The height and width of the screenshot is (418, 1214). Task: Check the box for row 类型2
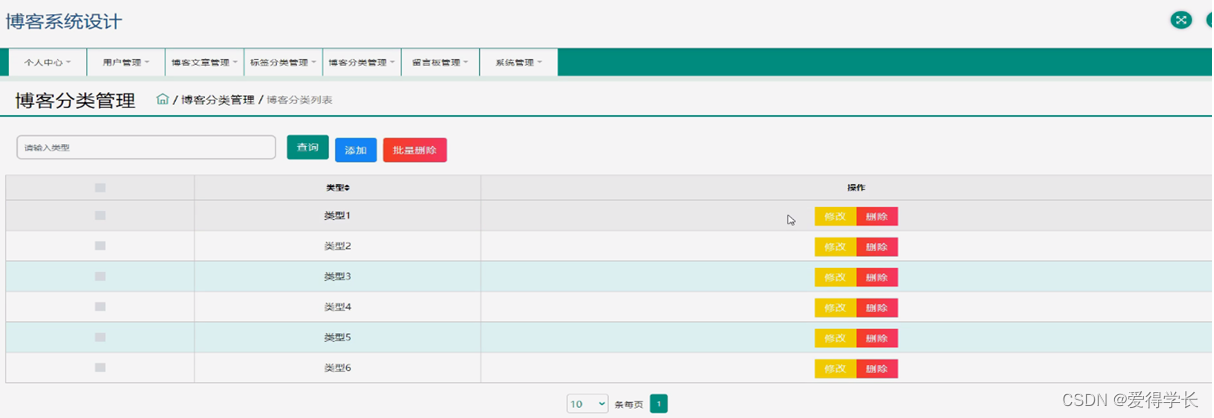click(x=100, y=246)
